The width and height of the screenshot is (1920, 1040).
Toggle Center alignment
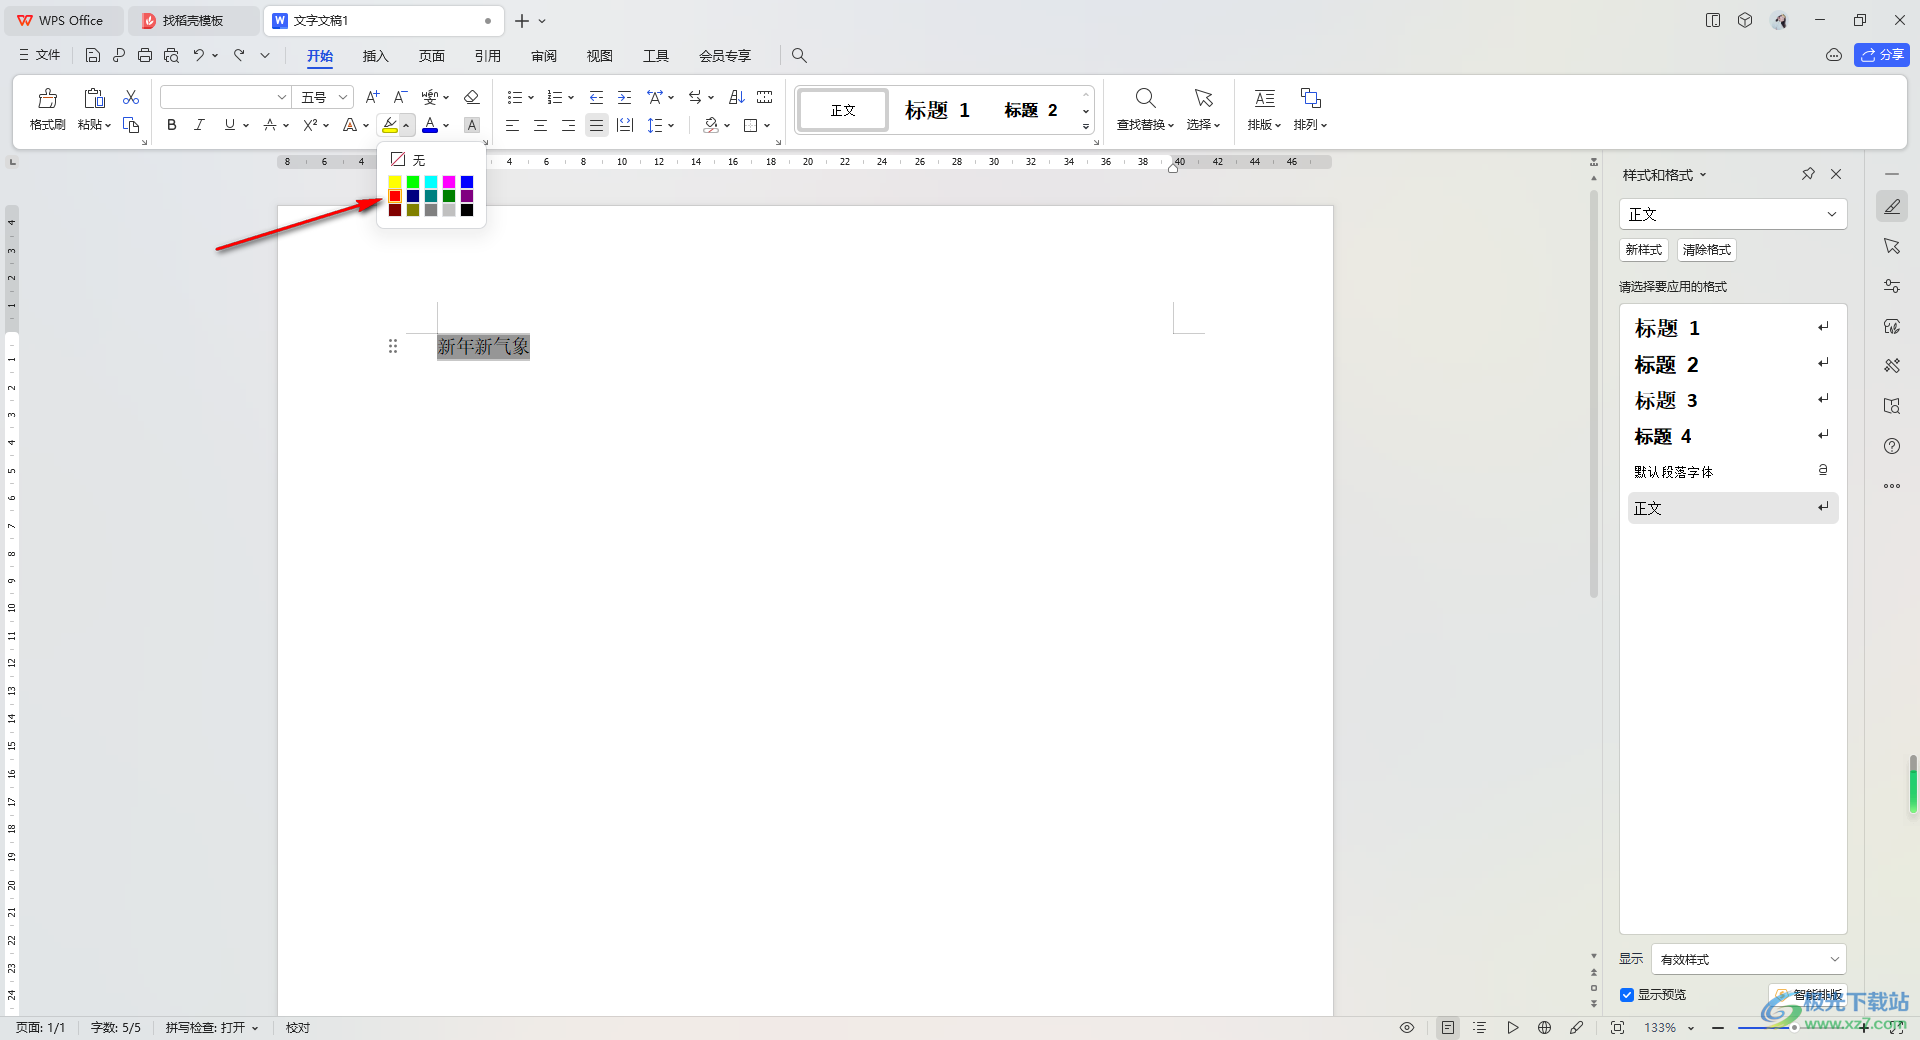(540, 125)
